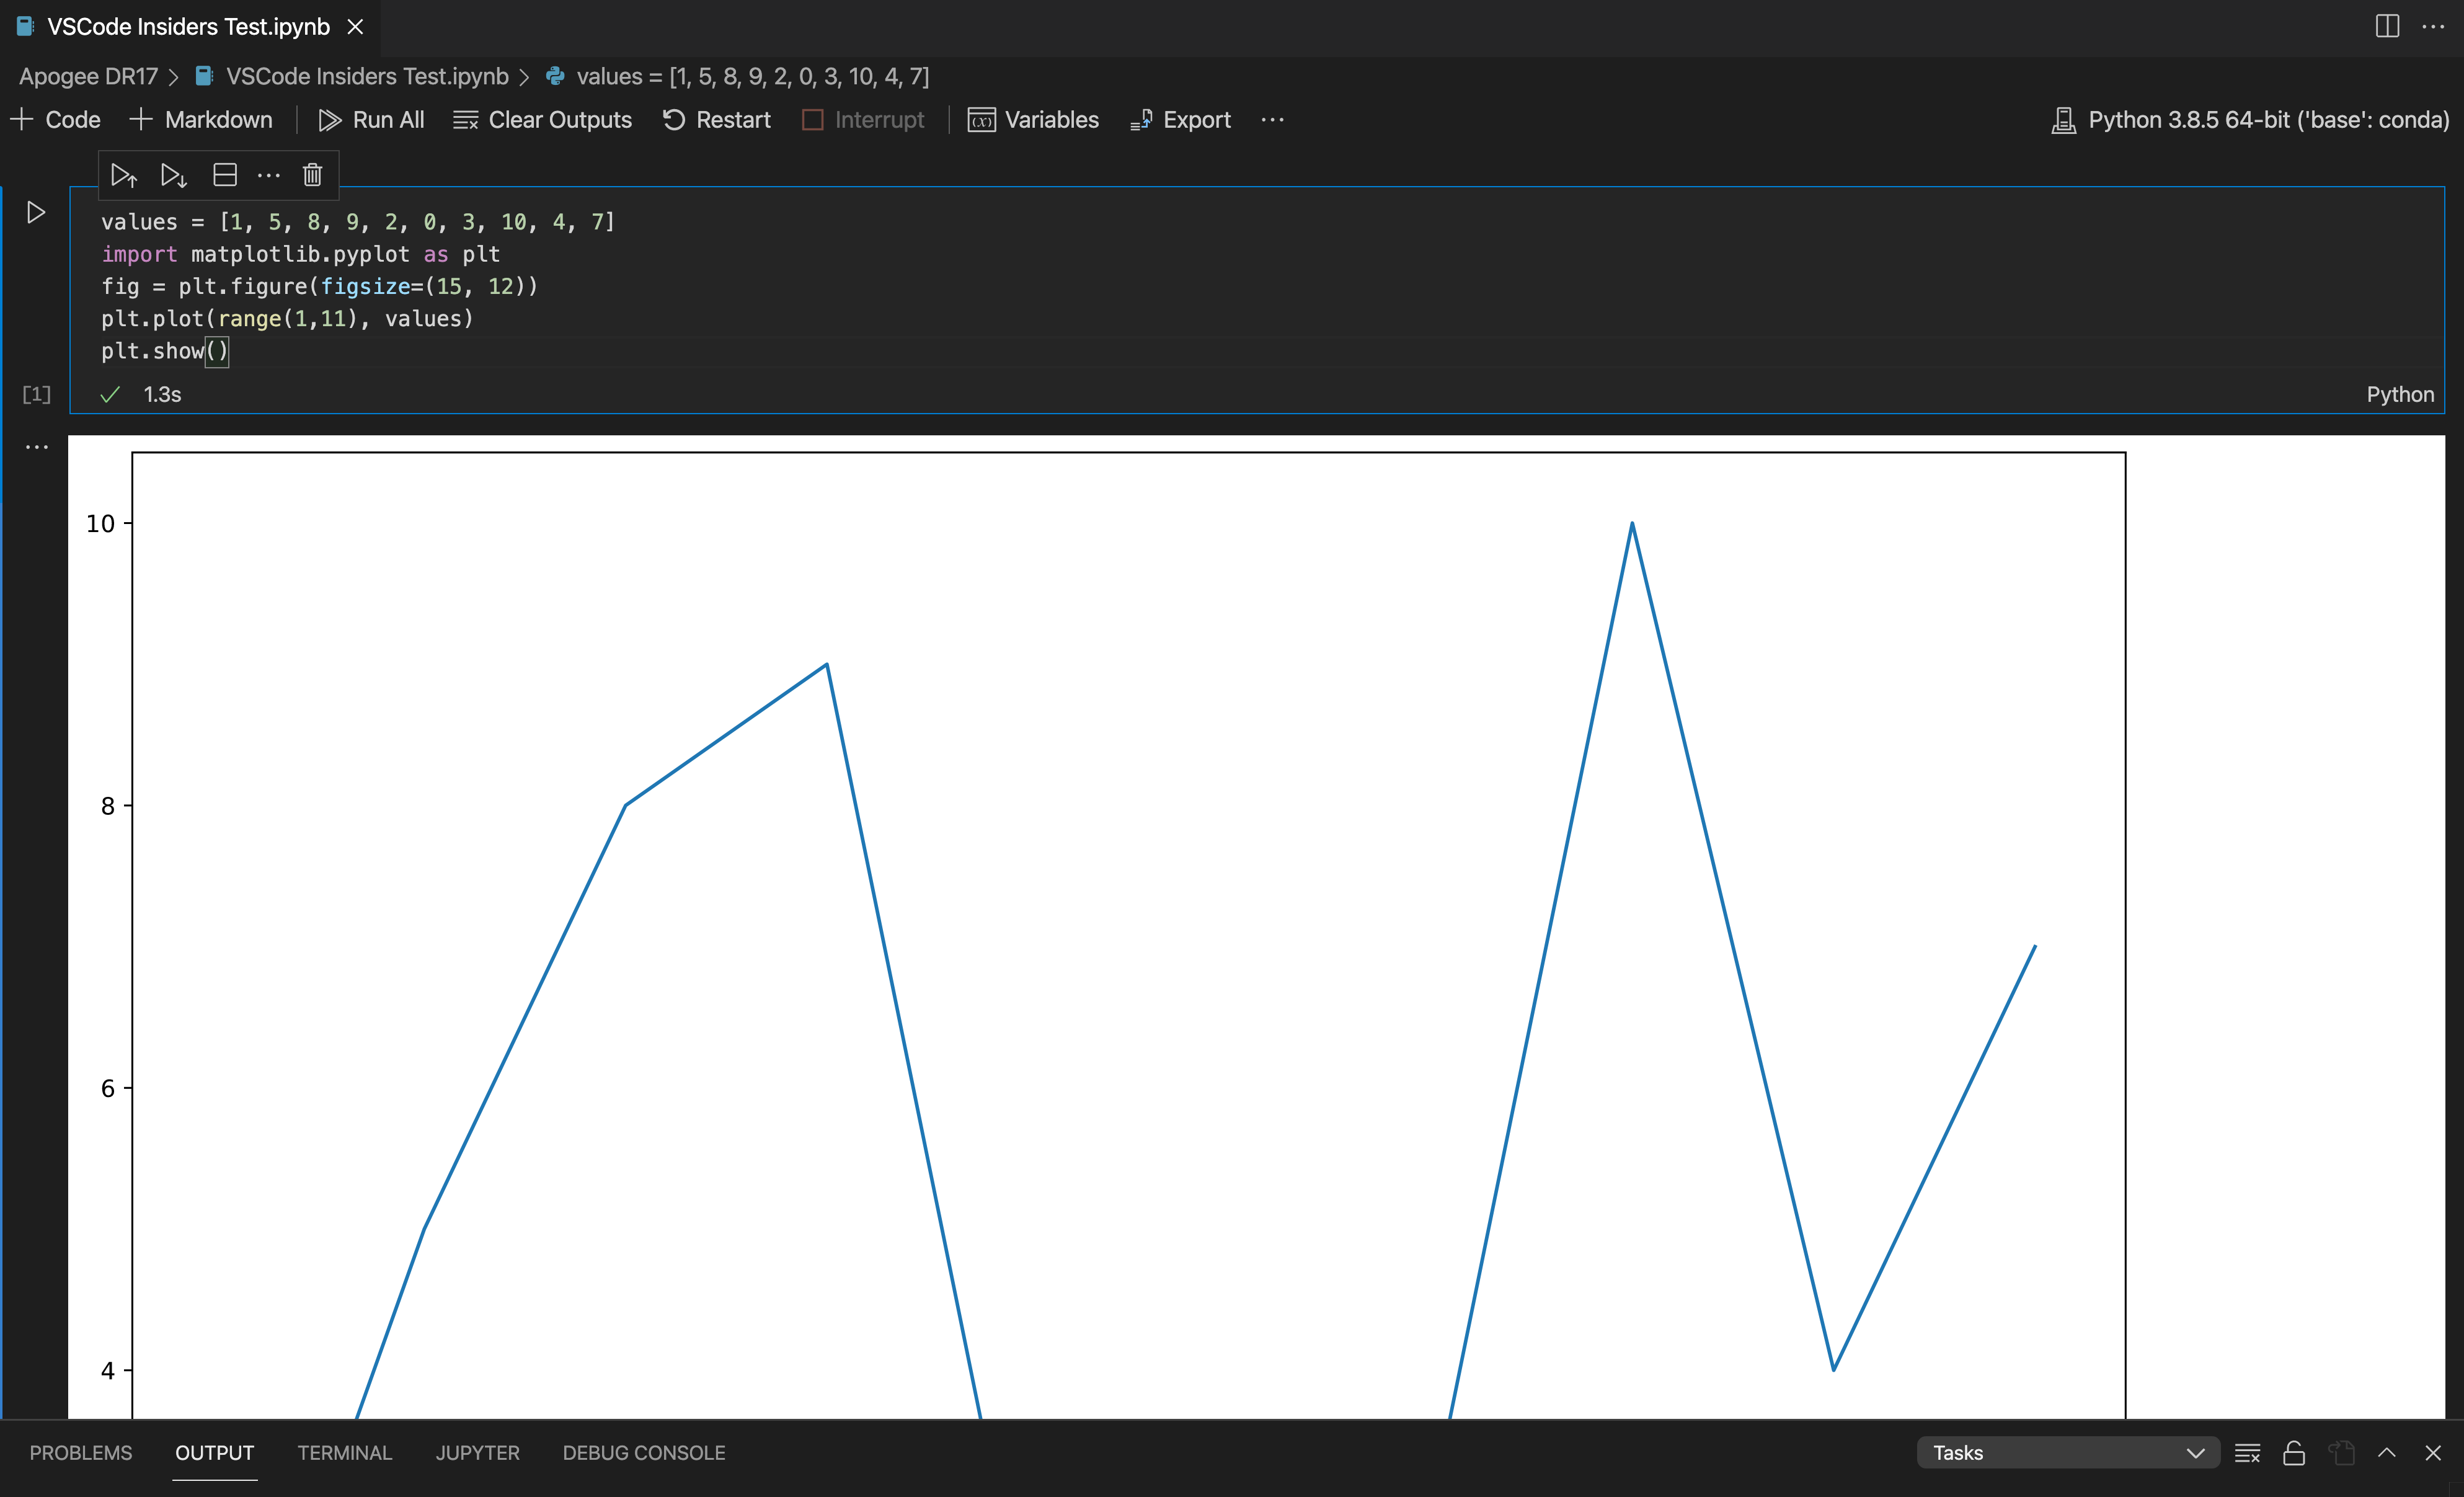Switch to the TERMINAL tab
The width and height of the screenshot is (2464, 1497).
[344, 1452]
